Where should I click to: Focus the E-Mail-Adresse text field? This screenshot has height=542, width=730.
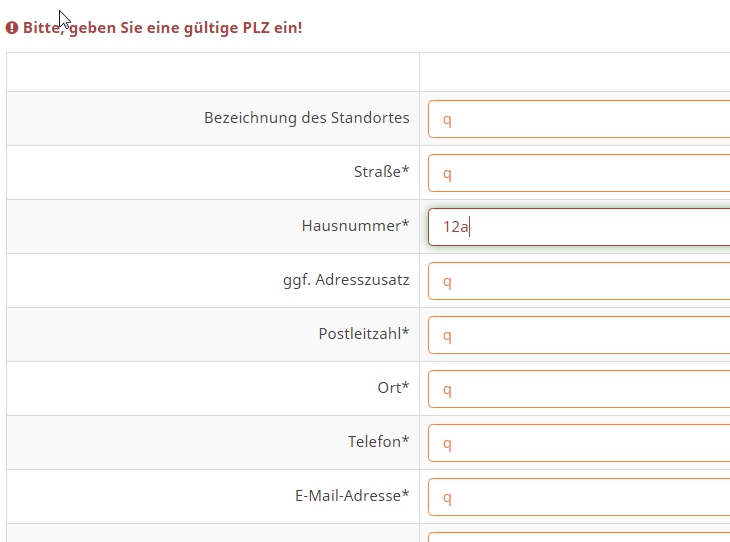coord(579,497)
